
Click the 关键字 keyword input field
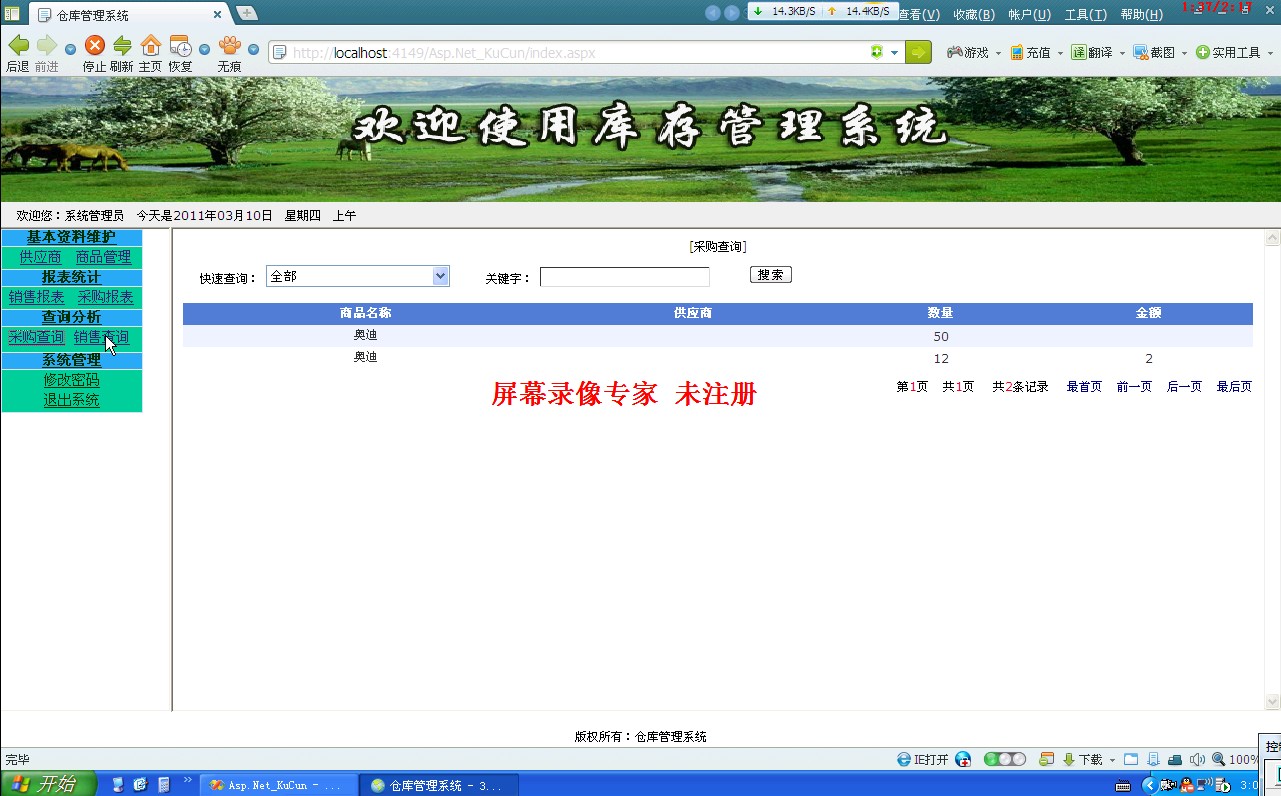pyautogui.click(x=625, y=277)
